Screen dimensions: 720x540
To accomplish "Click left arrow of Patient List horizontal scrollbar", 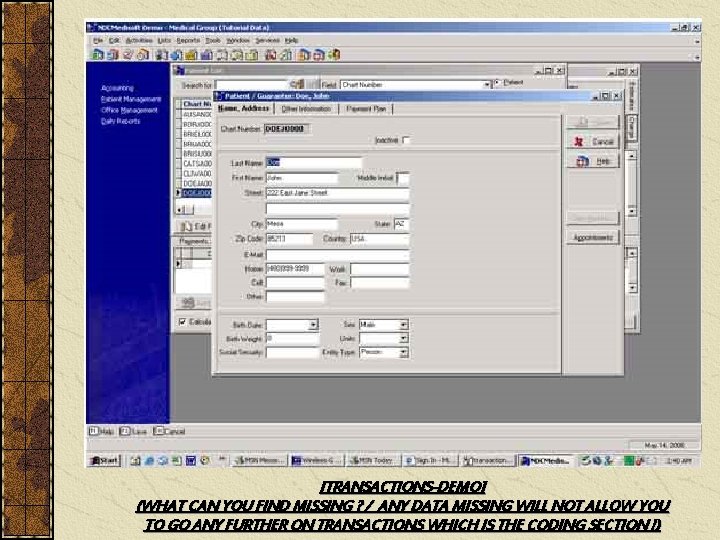I will (181, 210).
